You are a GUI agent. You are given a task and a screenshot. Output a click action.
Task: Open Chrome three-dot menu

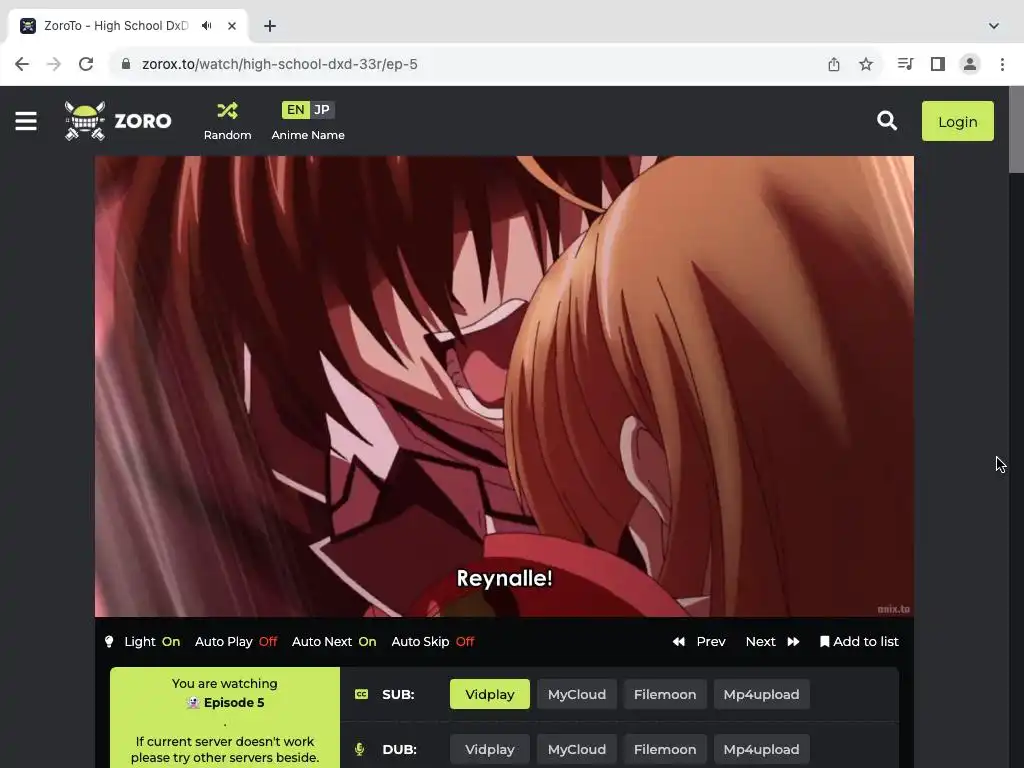[x=1002, y=64]
